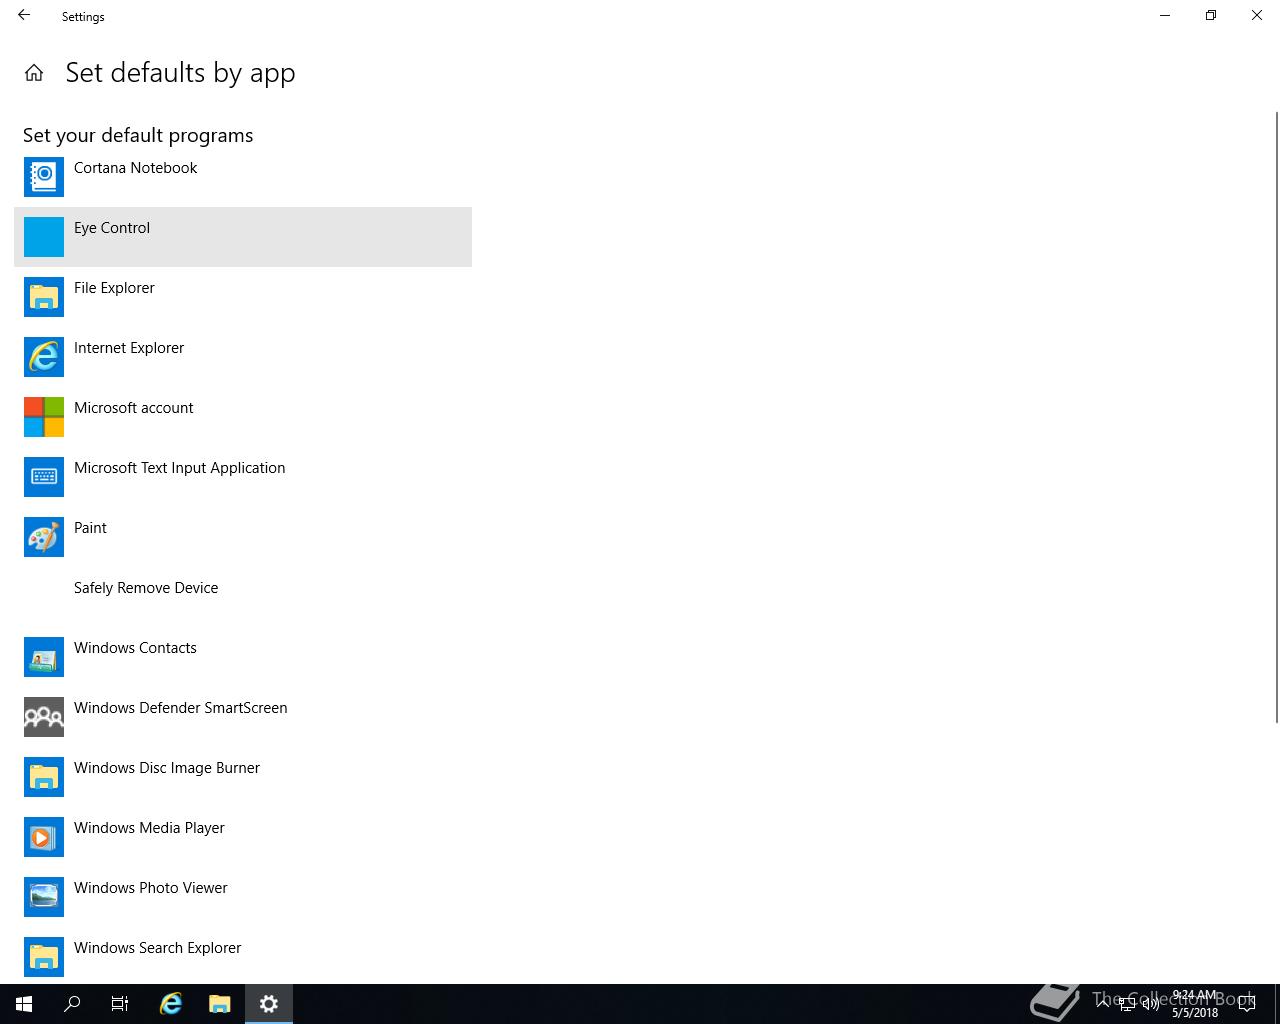The image size is (1280, 1024).
Task: Click the Settings gear taskbar icon
Action: point(268,1004)
